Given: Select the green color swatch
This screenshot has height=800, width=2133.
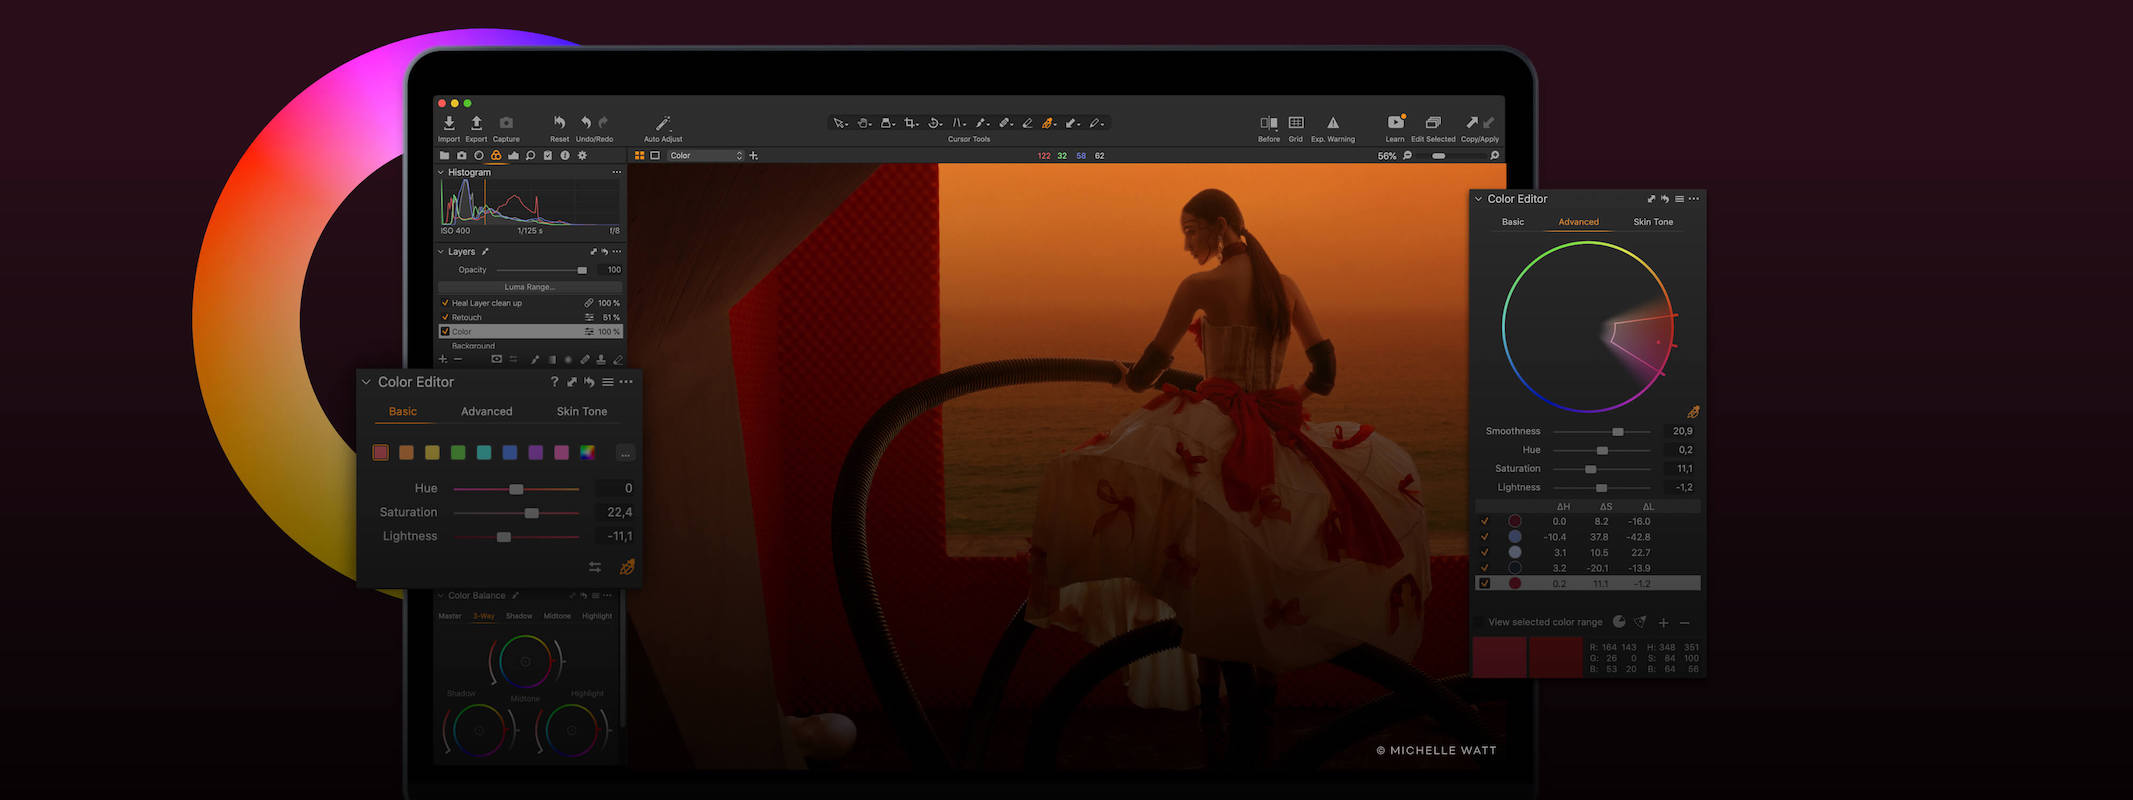Looking at the screenshot, I should click(x=458, y=453).
